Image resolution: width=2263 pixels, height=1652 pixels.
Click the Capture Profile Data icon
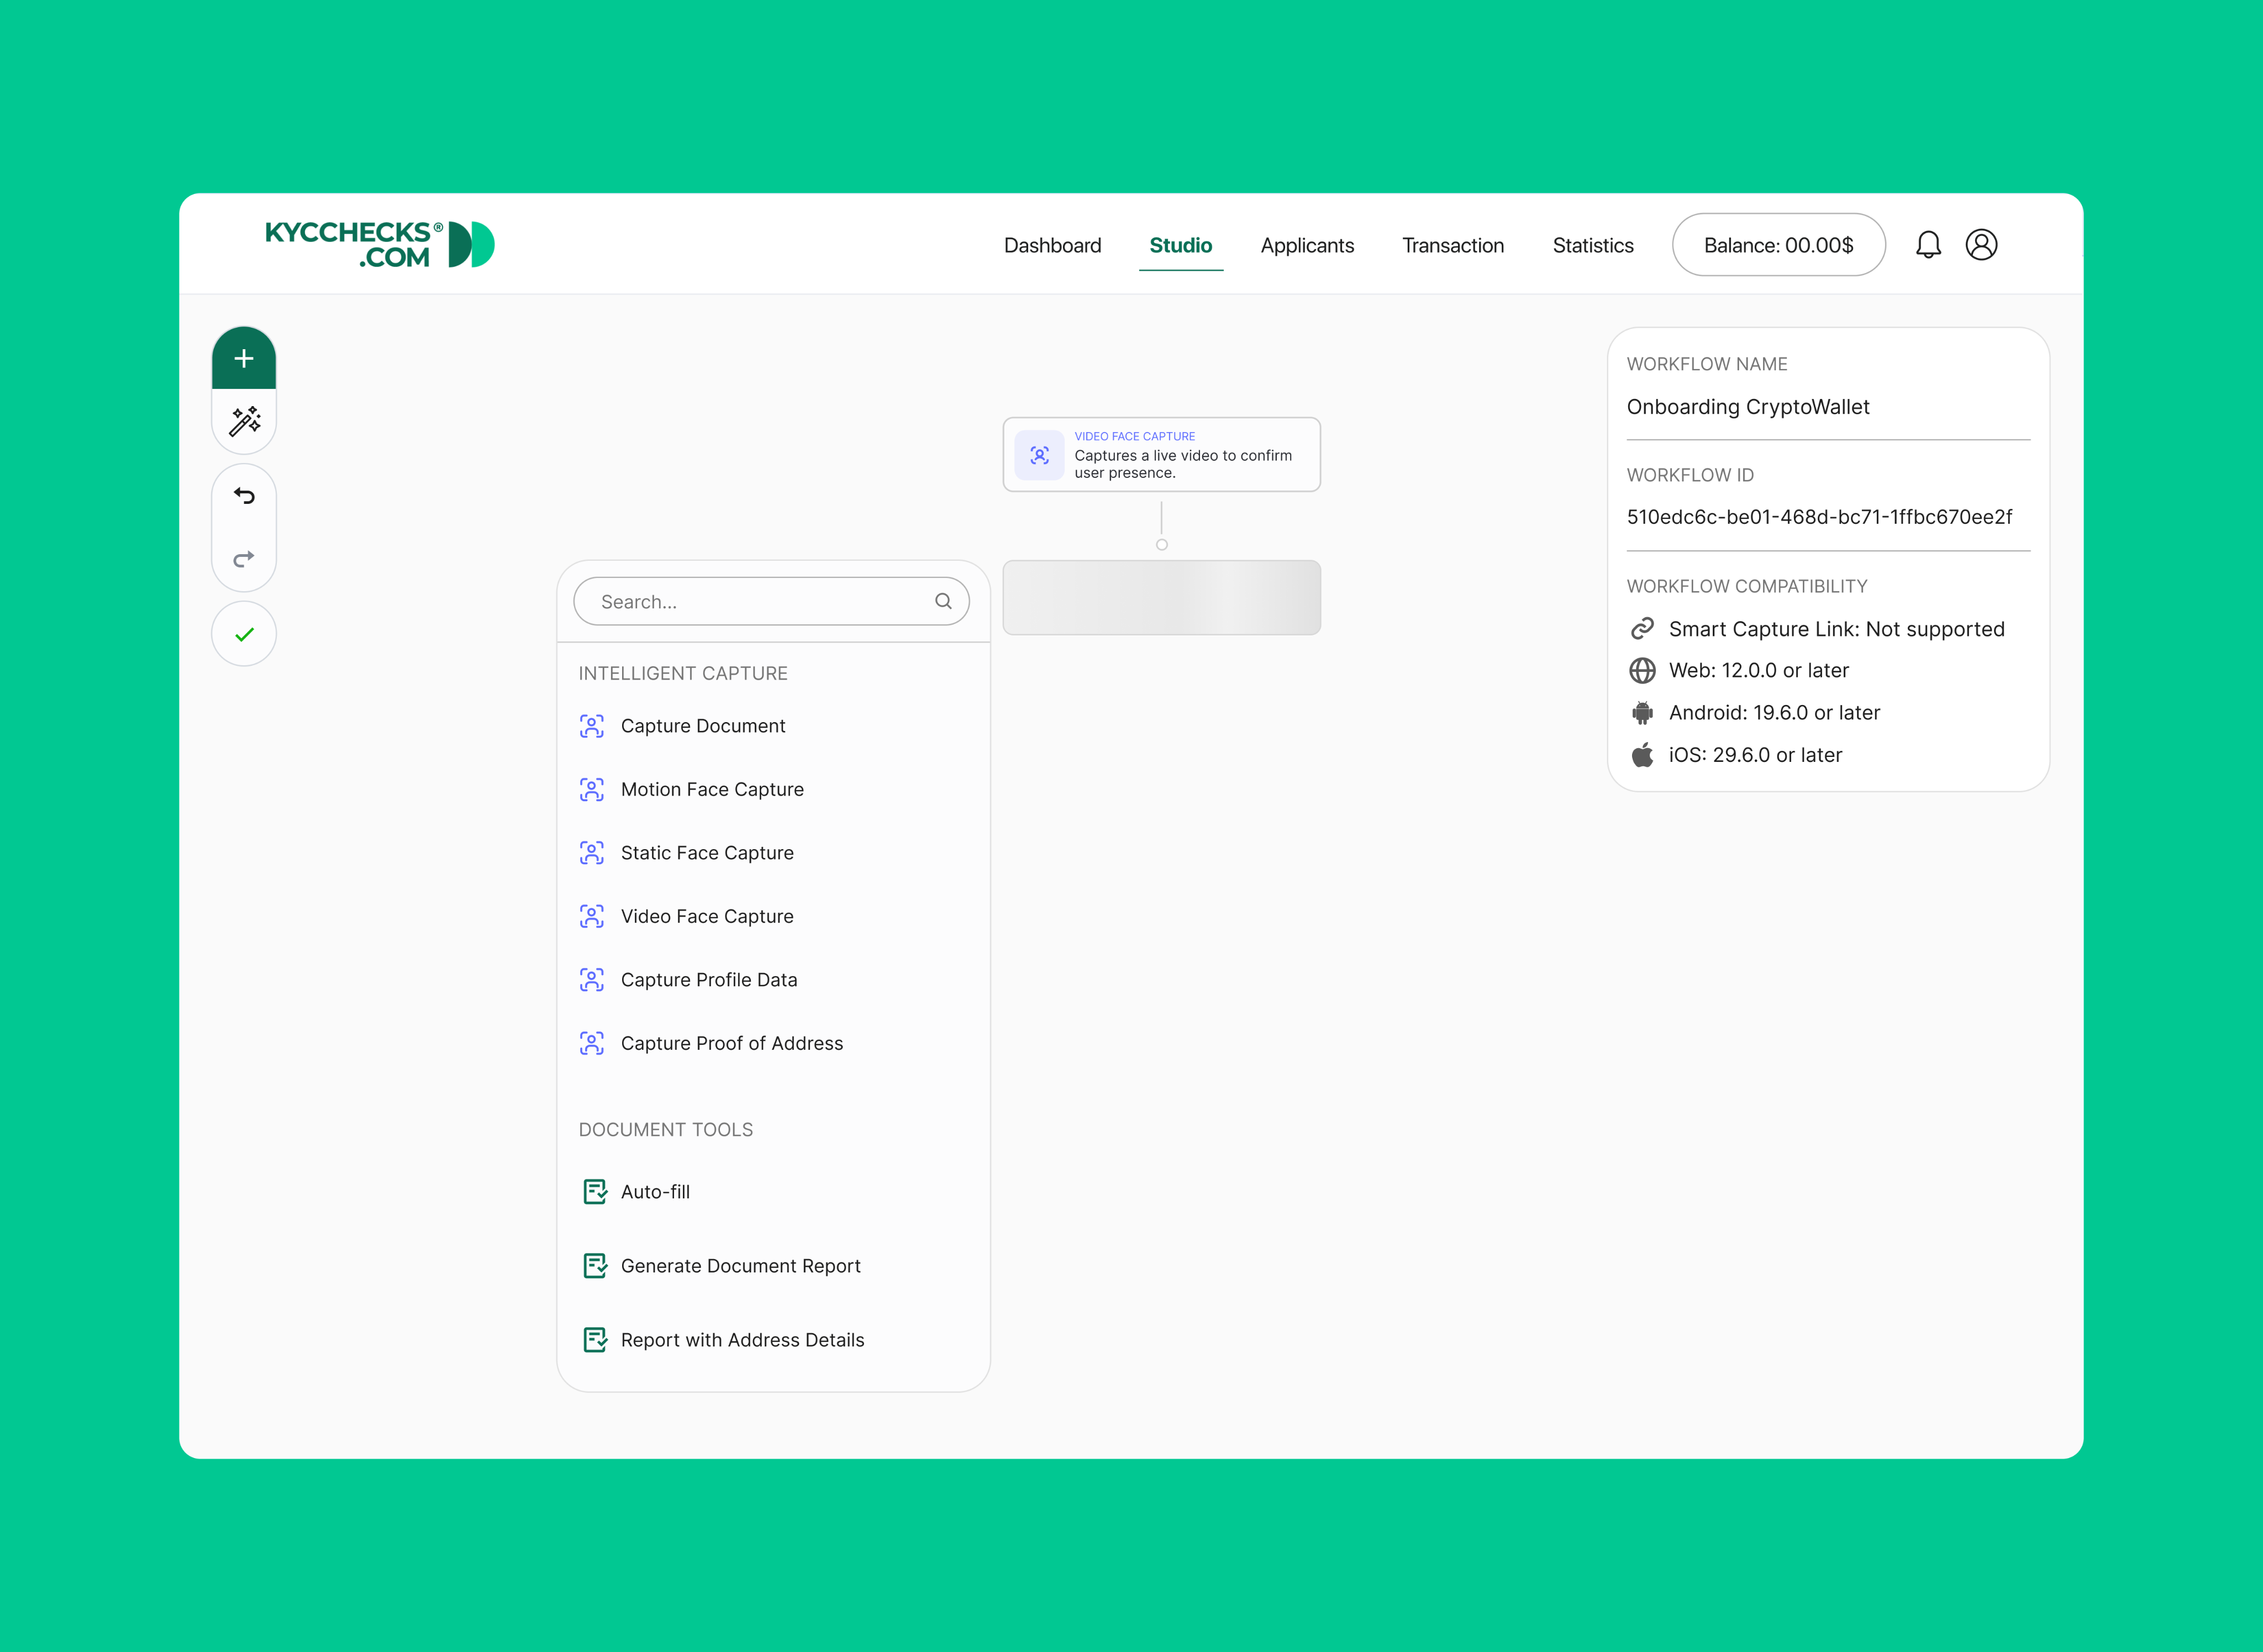click(592, 980)
